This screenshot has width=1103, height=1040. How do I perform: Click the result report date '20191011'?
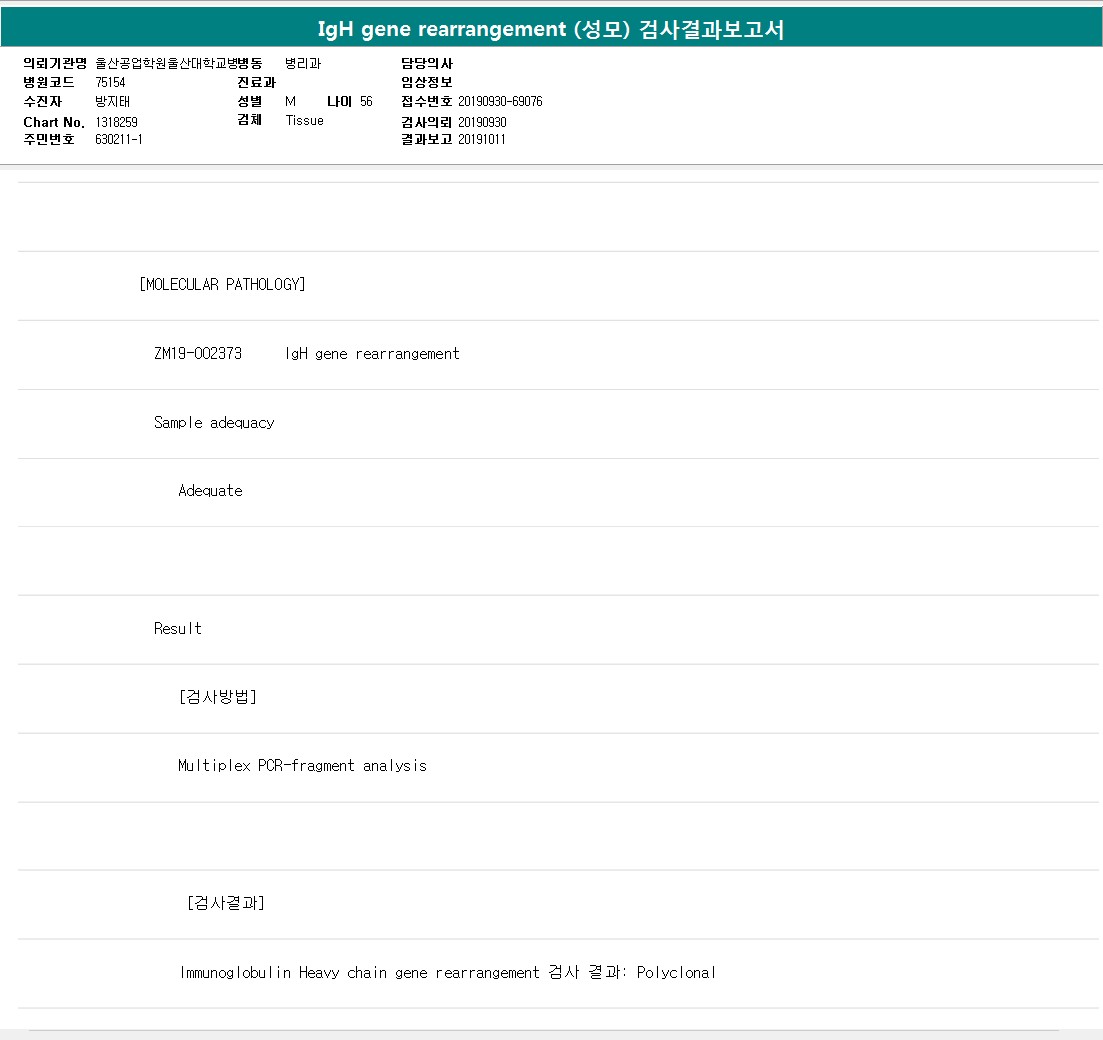click(x=482, y=139)
